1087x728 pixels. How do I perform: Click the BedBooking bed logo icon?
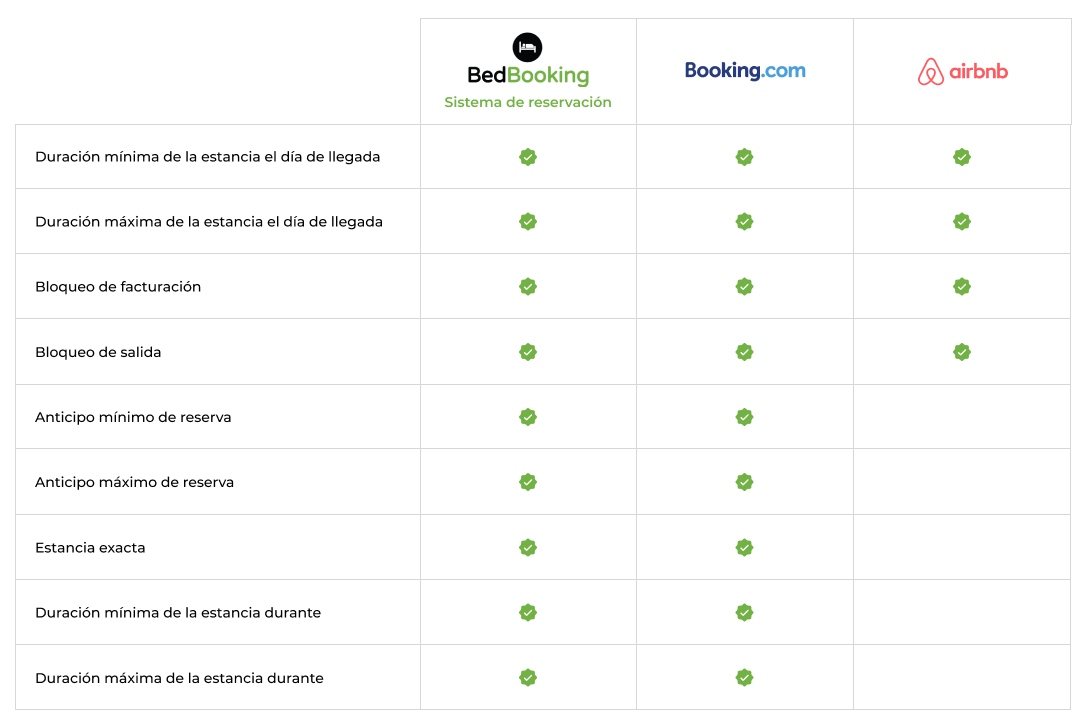tap(528, 47)
